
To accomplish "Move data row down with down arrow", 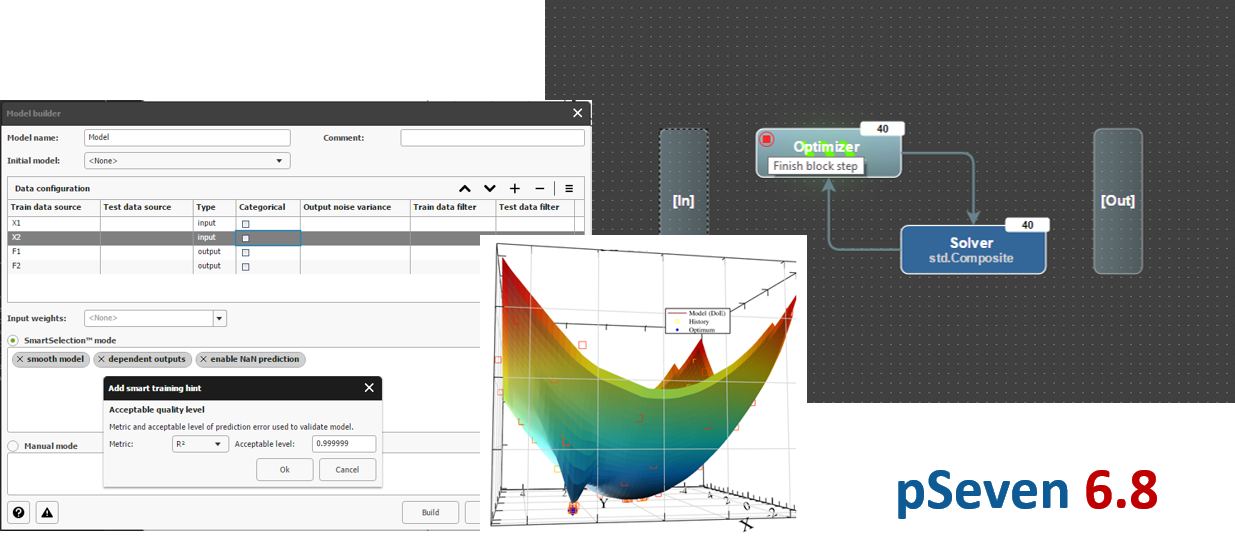I will [x=490, y=188].
